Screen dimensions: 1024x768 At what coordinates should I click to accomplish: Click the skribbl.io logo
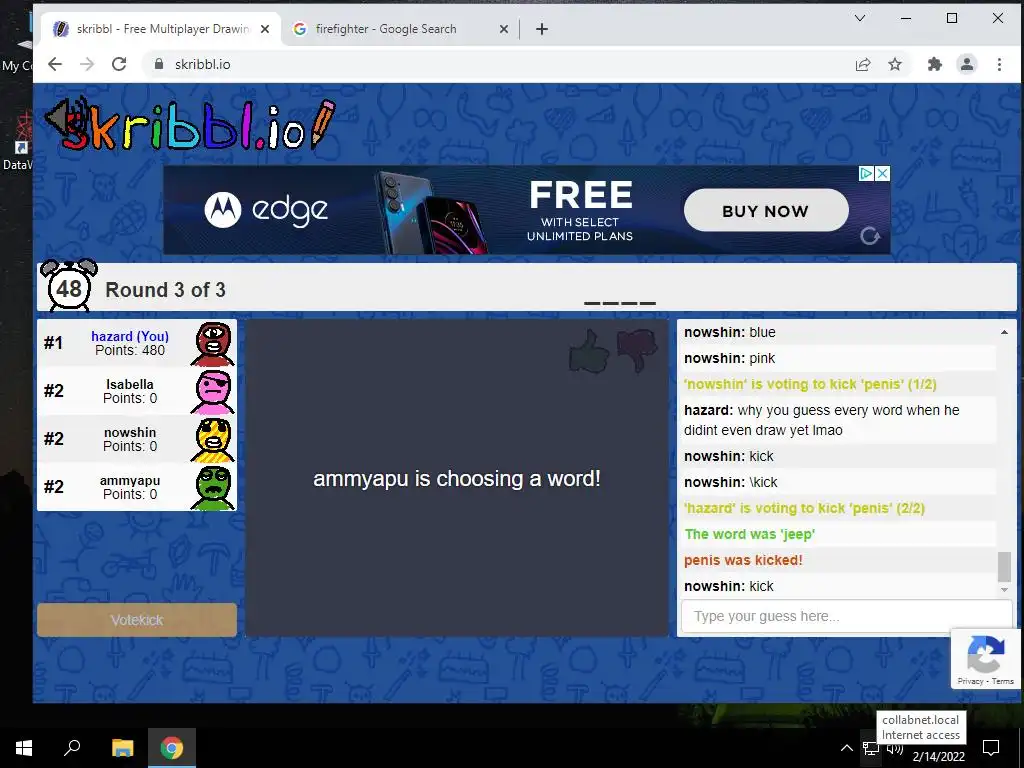[189, 124]
